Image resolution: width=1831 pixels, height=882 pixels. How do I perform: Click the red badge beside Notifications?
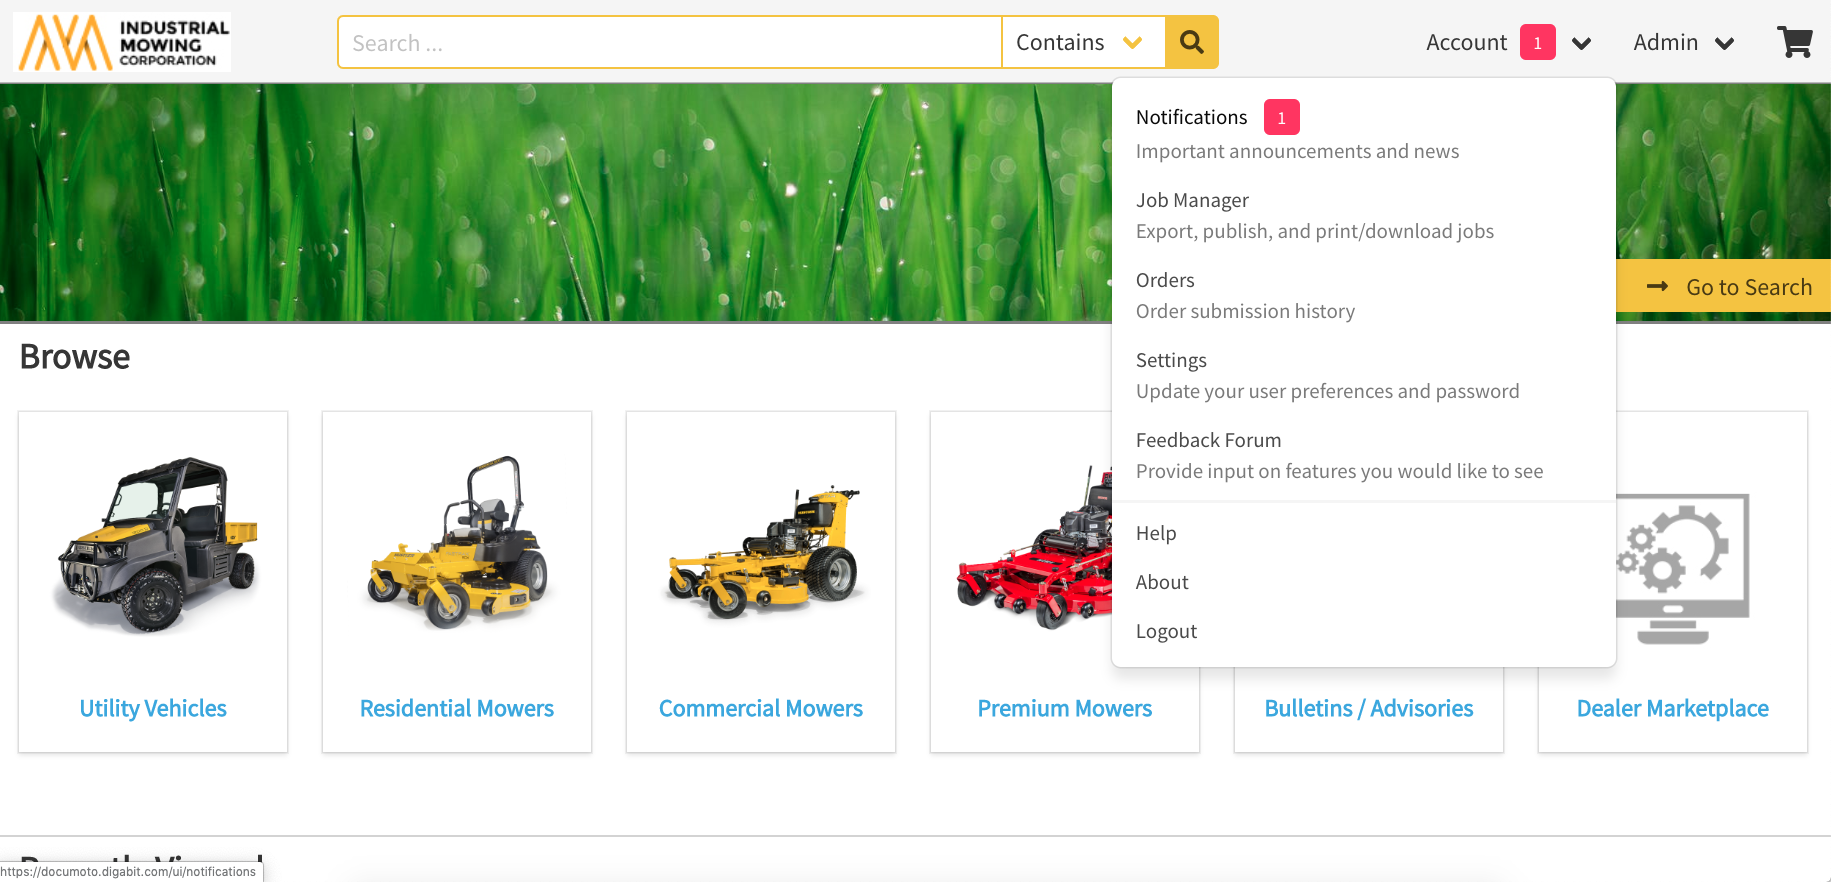[1281, 118]
